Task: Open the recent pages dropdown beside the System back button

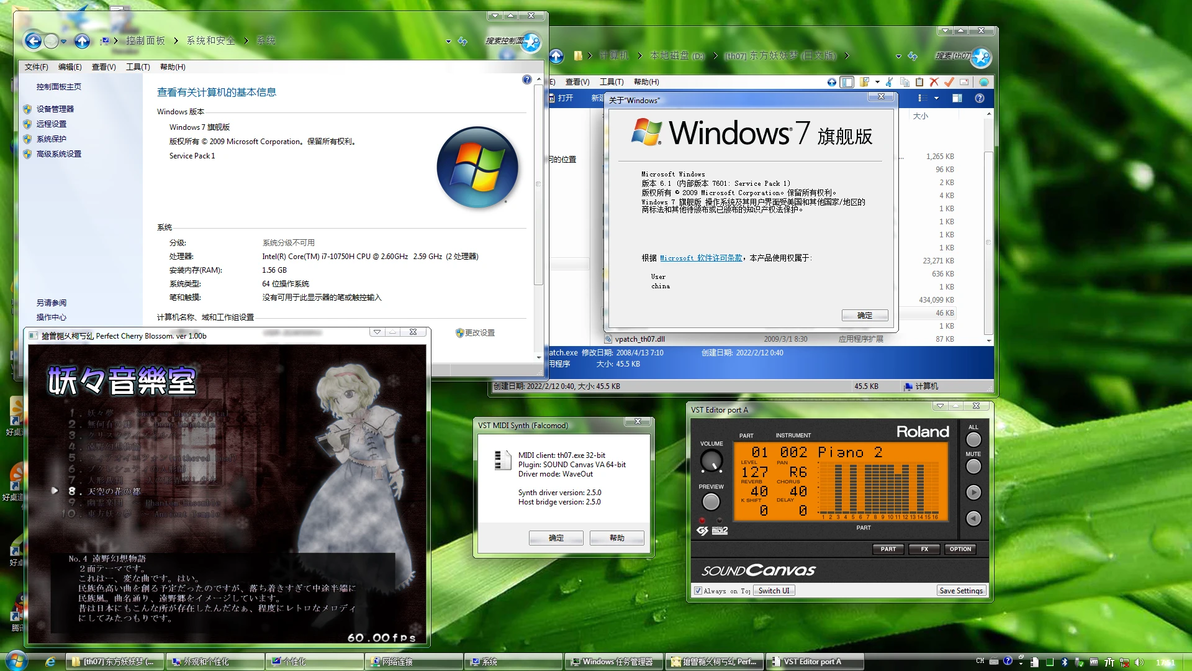Action: 64,41
